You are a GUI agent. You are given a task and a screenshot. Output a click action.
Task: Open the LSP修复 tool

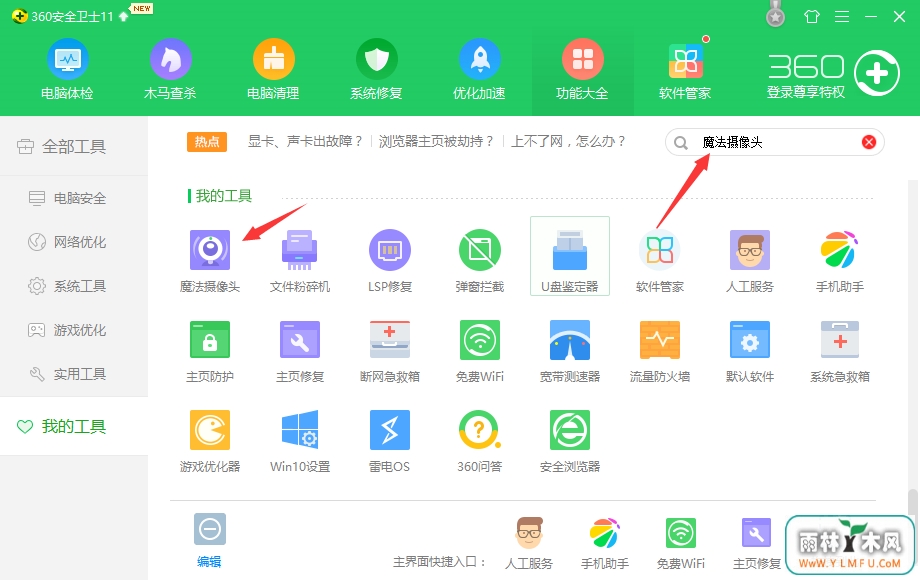(390, 260)
